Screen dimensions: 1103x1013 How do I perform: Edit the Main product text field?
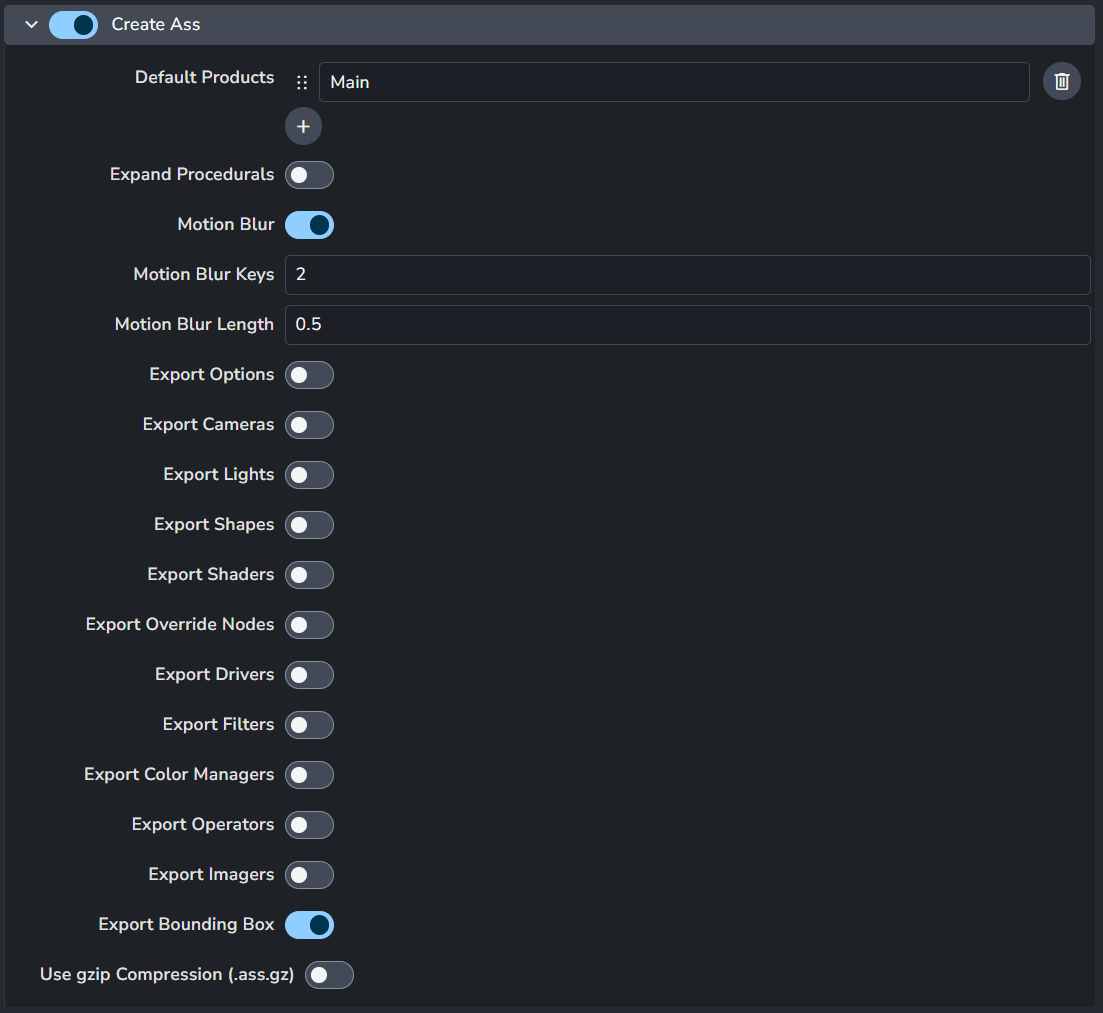click(673, 82)
